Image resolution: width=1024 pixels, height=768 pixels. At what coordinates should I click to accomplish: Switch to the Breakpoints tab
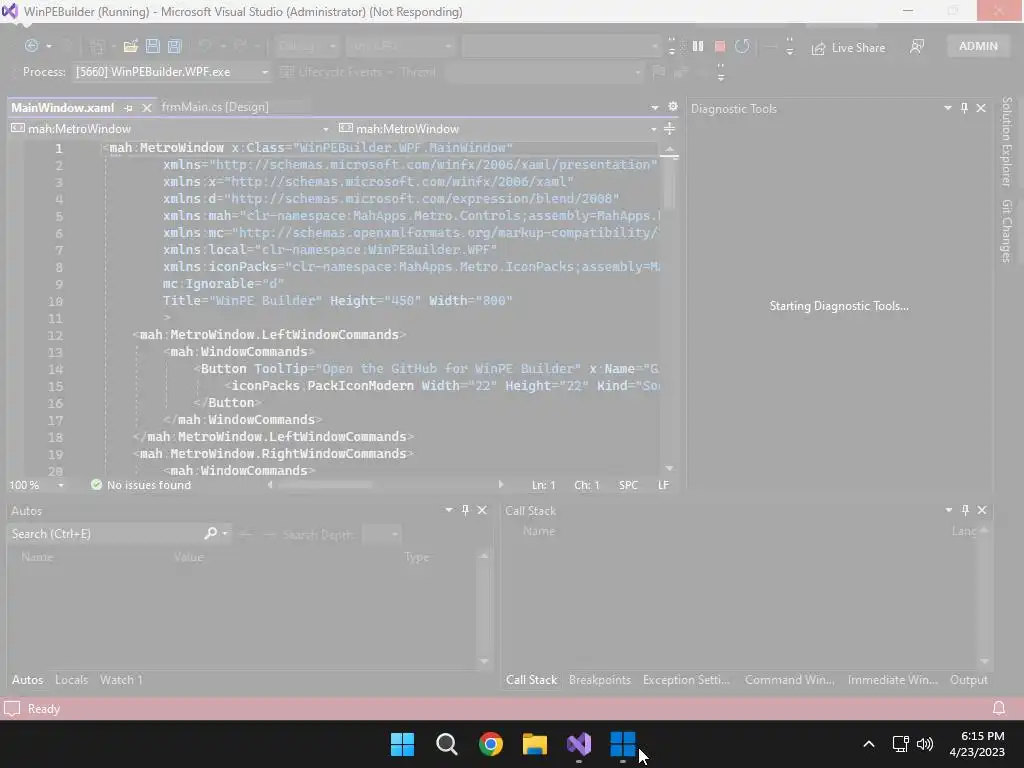(600, 680)
